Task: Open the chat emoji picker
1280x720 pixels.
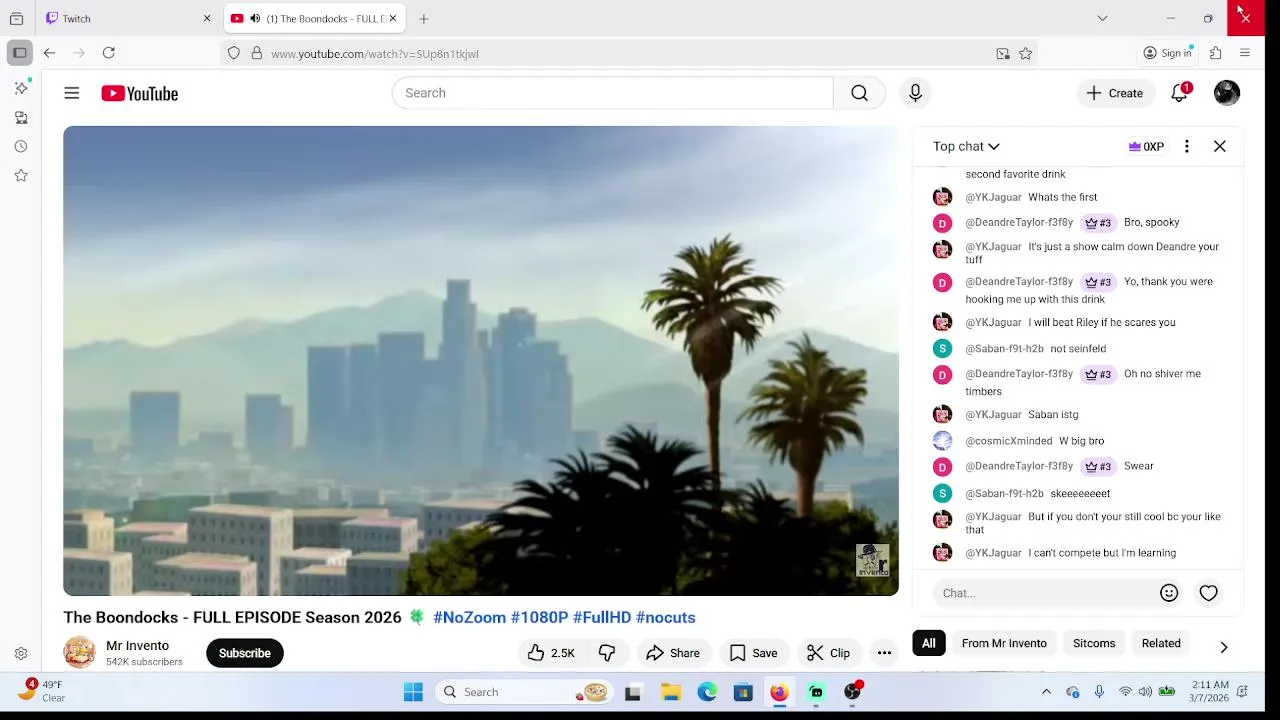Action: [x=1169, y=593]
